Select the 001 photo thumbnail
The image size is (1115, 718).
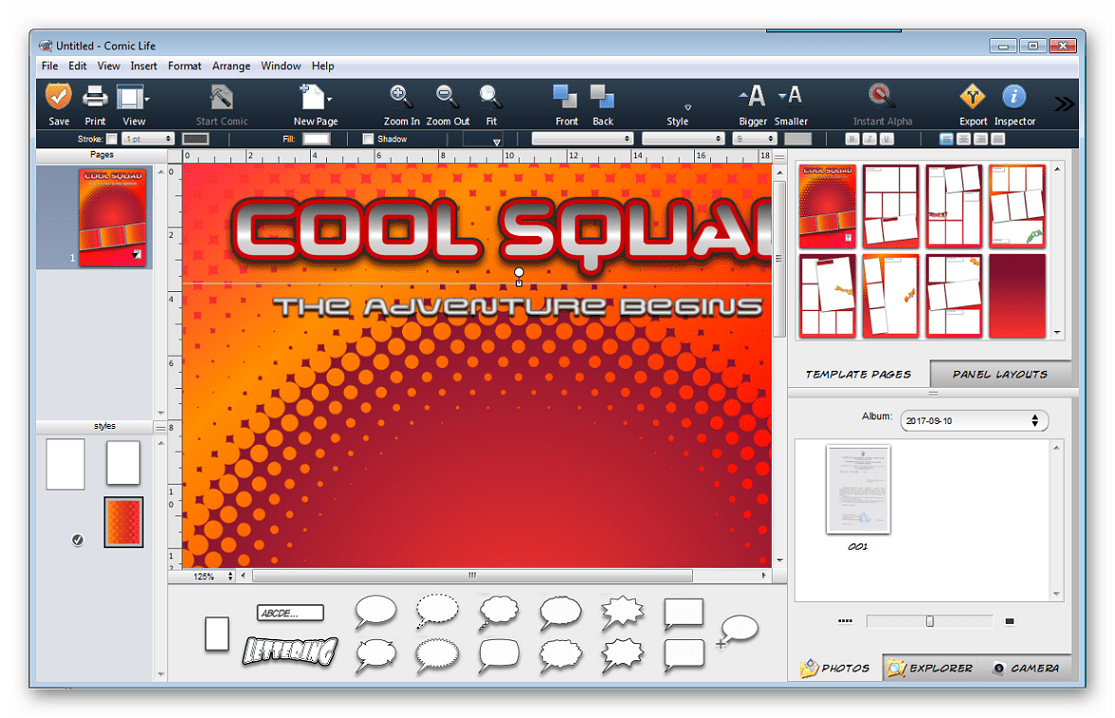pos(858,490)
